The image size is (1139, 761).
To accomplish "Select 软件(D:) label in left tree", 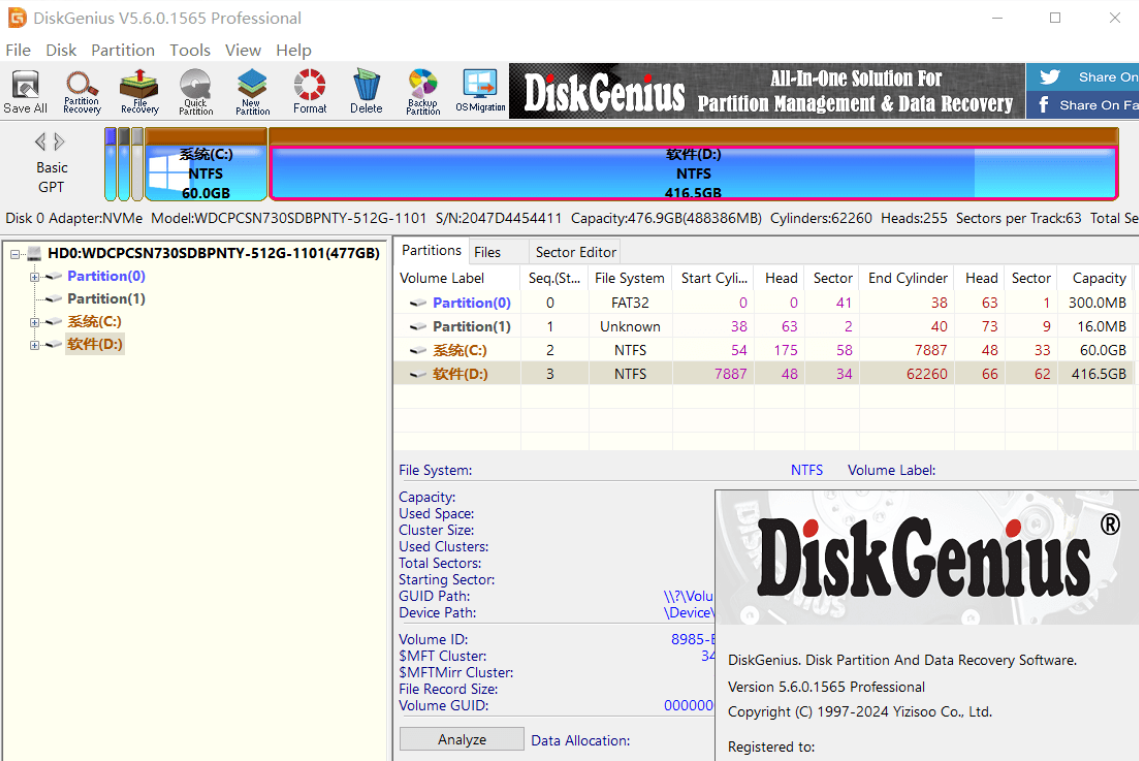I will pos(95,344).
